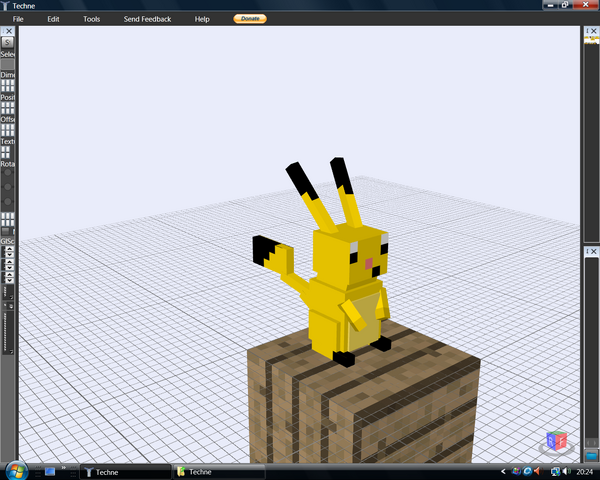Decrease the third GlScale stepper value
This screenshot has height=480, width=600.
point(10,280)
